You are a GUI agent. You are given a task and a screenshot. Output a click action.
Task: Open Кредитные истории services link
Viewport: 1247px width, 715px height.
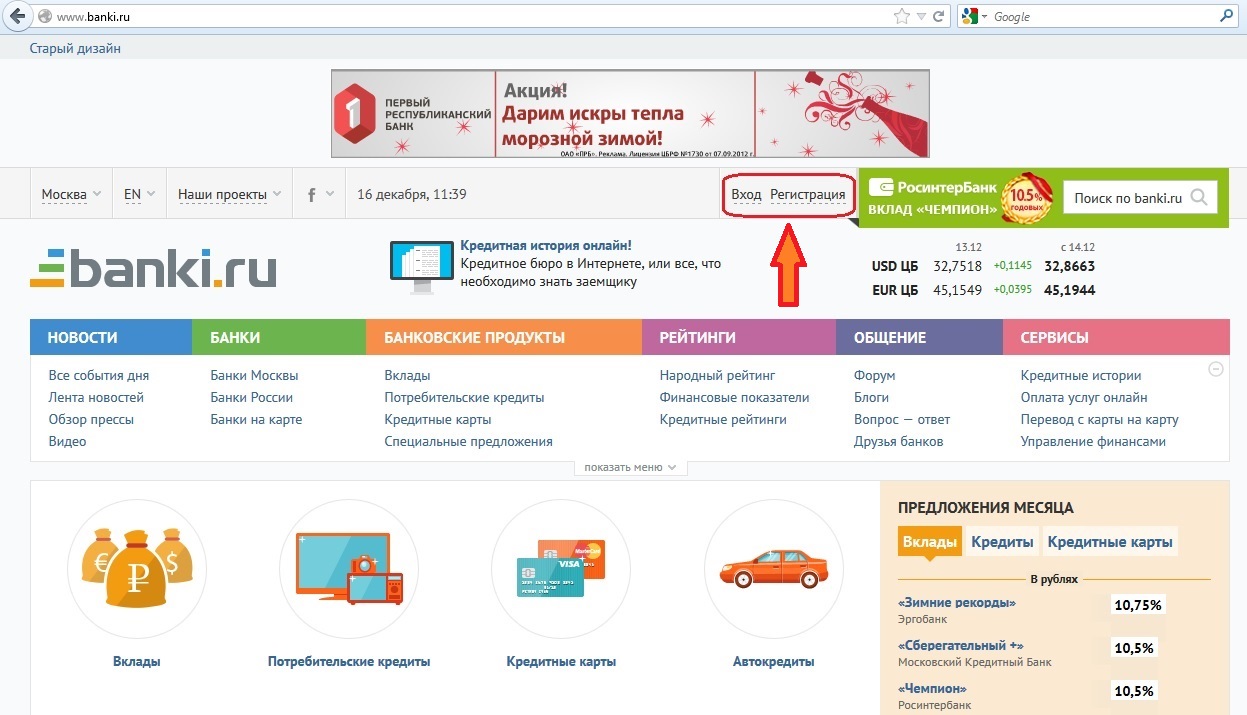1081,375
